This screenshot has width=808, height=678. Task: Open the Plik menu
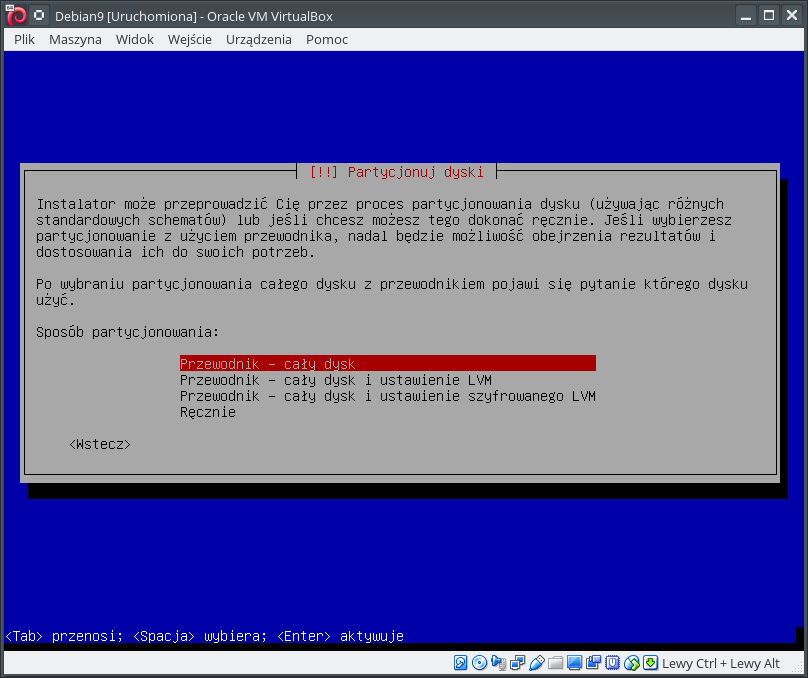[x=25, y=39]
